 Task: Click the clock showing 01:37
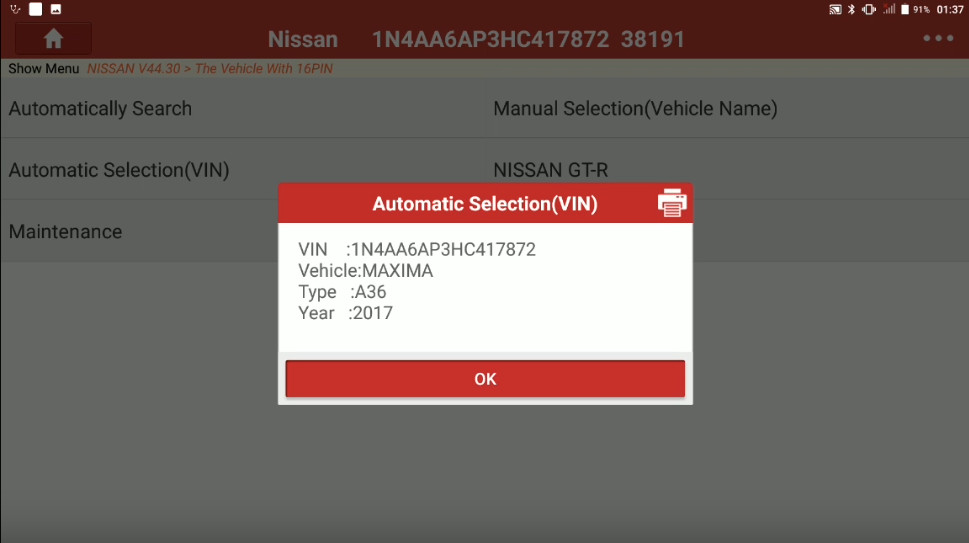pos(950,9)
